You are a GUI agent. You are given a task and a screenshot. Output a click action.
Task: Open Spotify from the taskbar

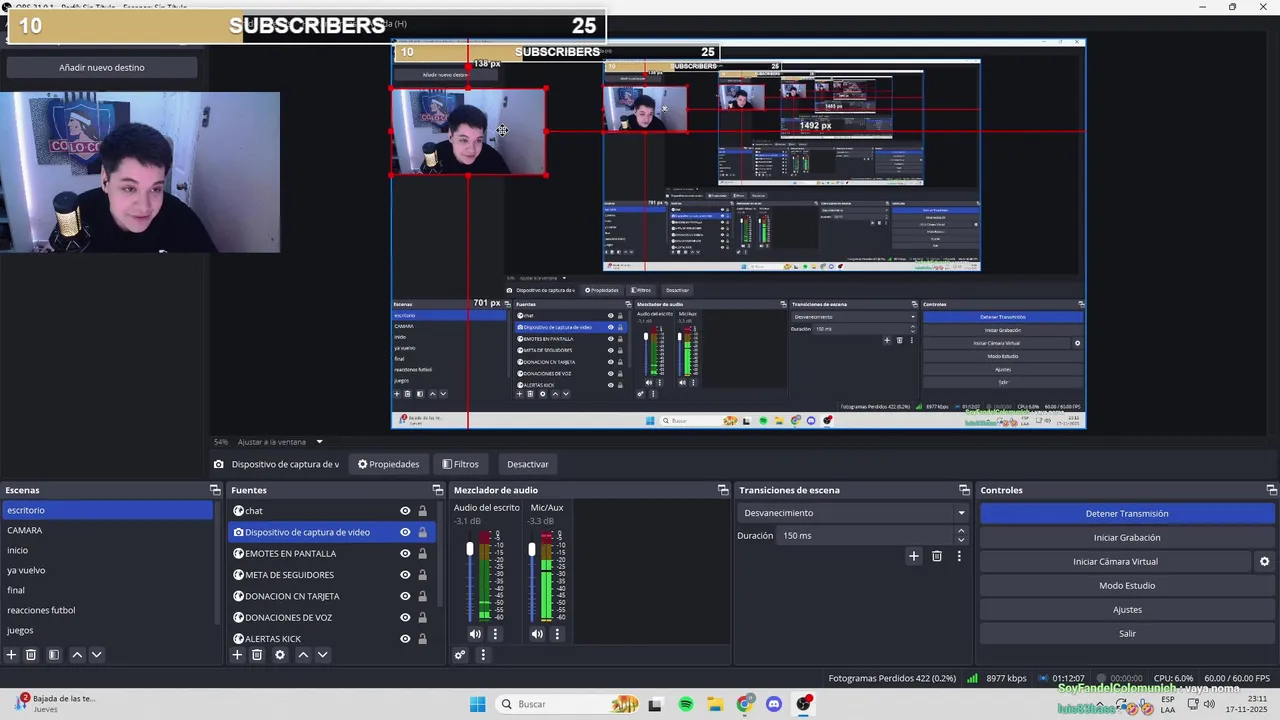686,704
